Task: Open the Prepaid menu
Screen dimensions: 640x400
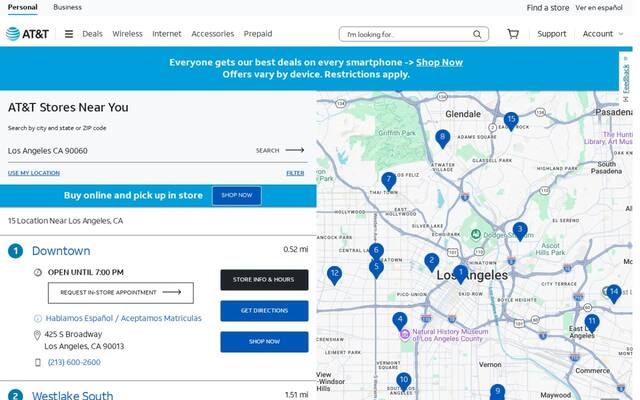Action: 258,34
